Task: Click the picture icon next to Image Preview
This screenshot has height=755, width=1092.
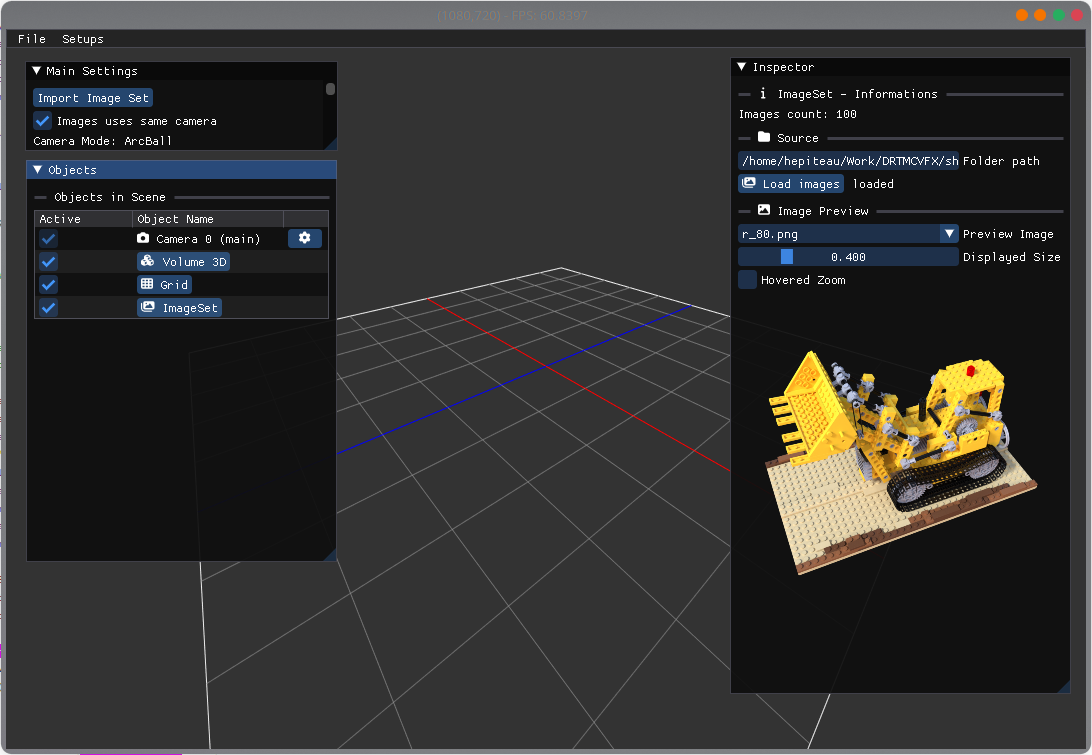Action: click(764, 210)
